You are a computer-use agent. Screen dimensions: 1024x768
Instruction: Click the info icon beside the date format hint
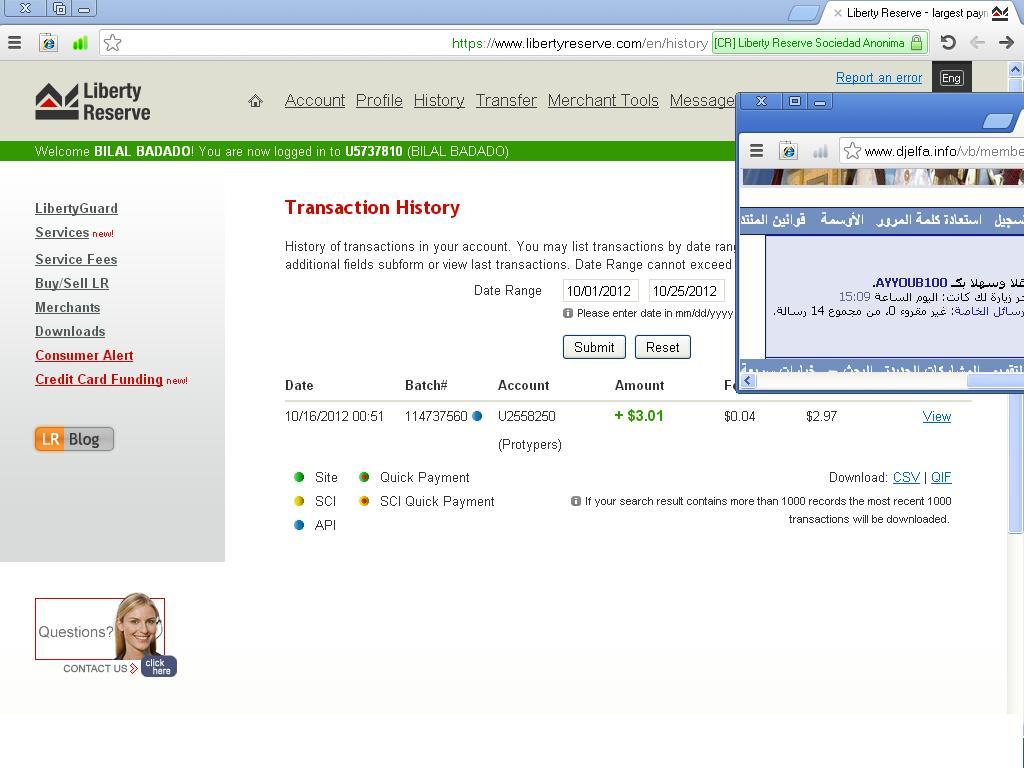(568, 313)
